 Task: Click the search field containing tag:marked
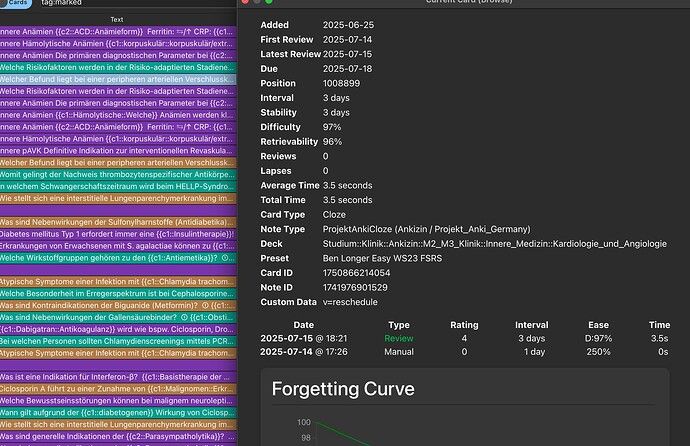136,3
